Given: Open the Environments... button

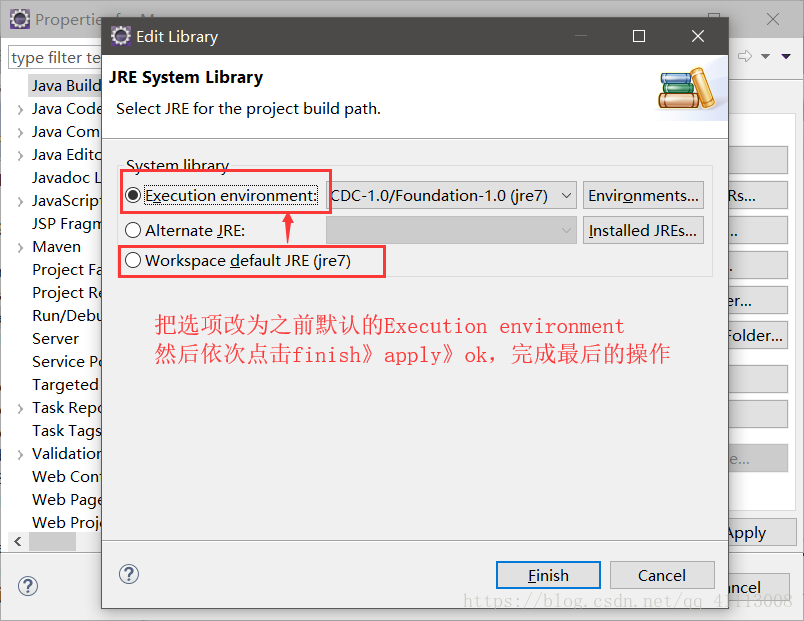Looking at the screenshot, I should [x=643, y=195].
